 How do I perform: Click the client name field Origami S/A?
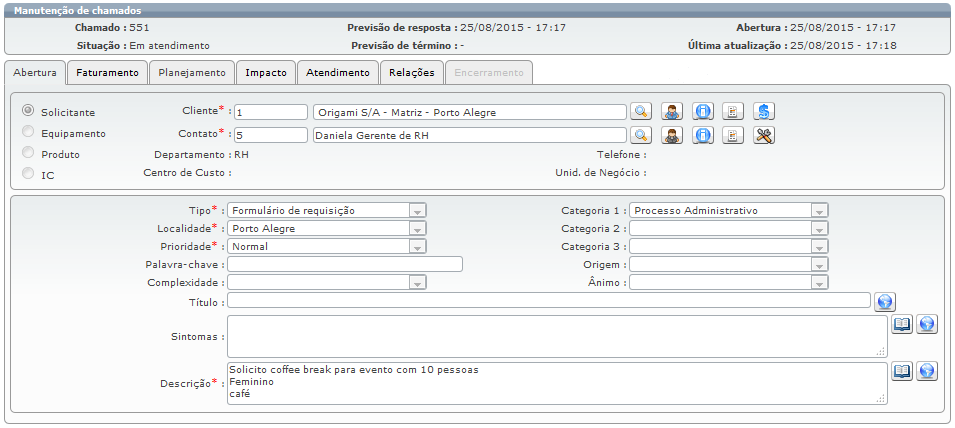pyautogui.click(x=470, y=112)
